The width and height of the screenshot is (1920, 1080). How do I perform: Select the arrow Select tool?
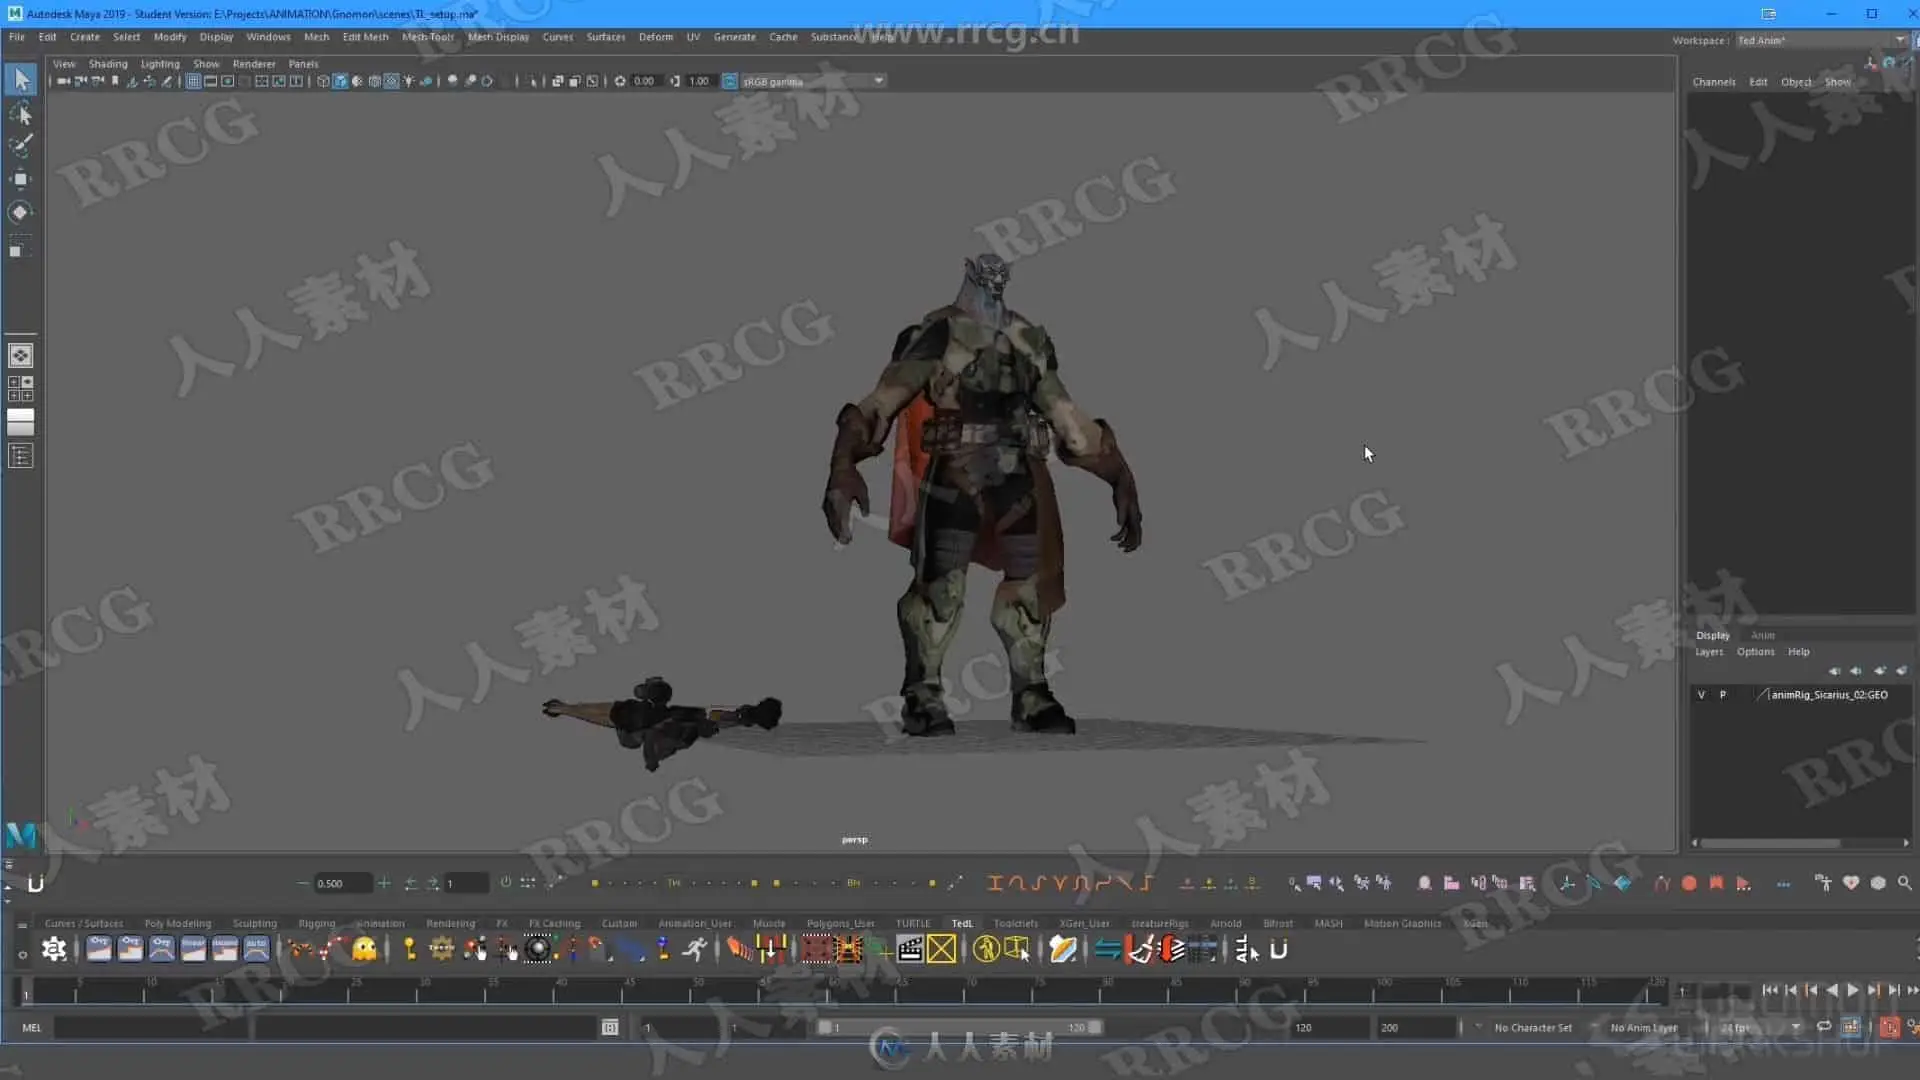coord(21,79)
